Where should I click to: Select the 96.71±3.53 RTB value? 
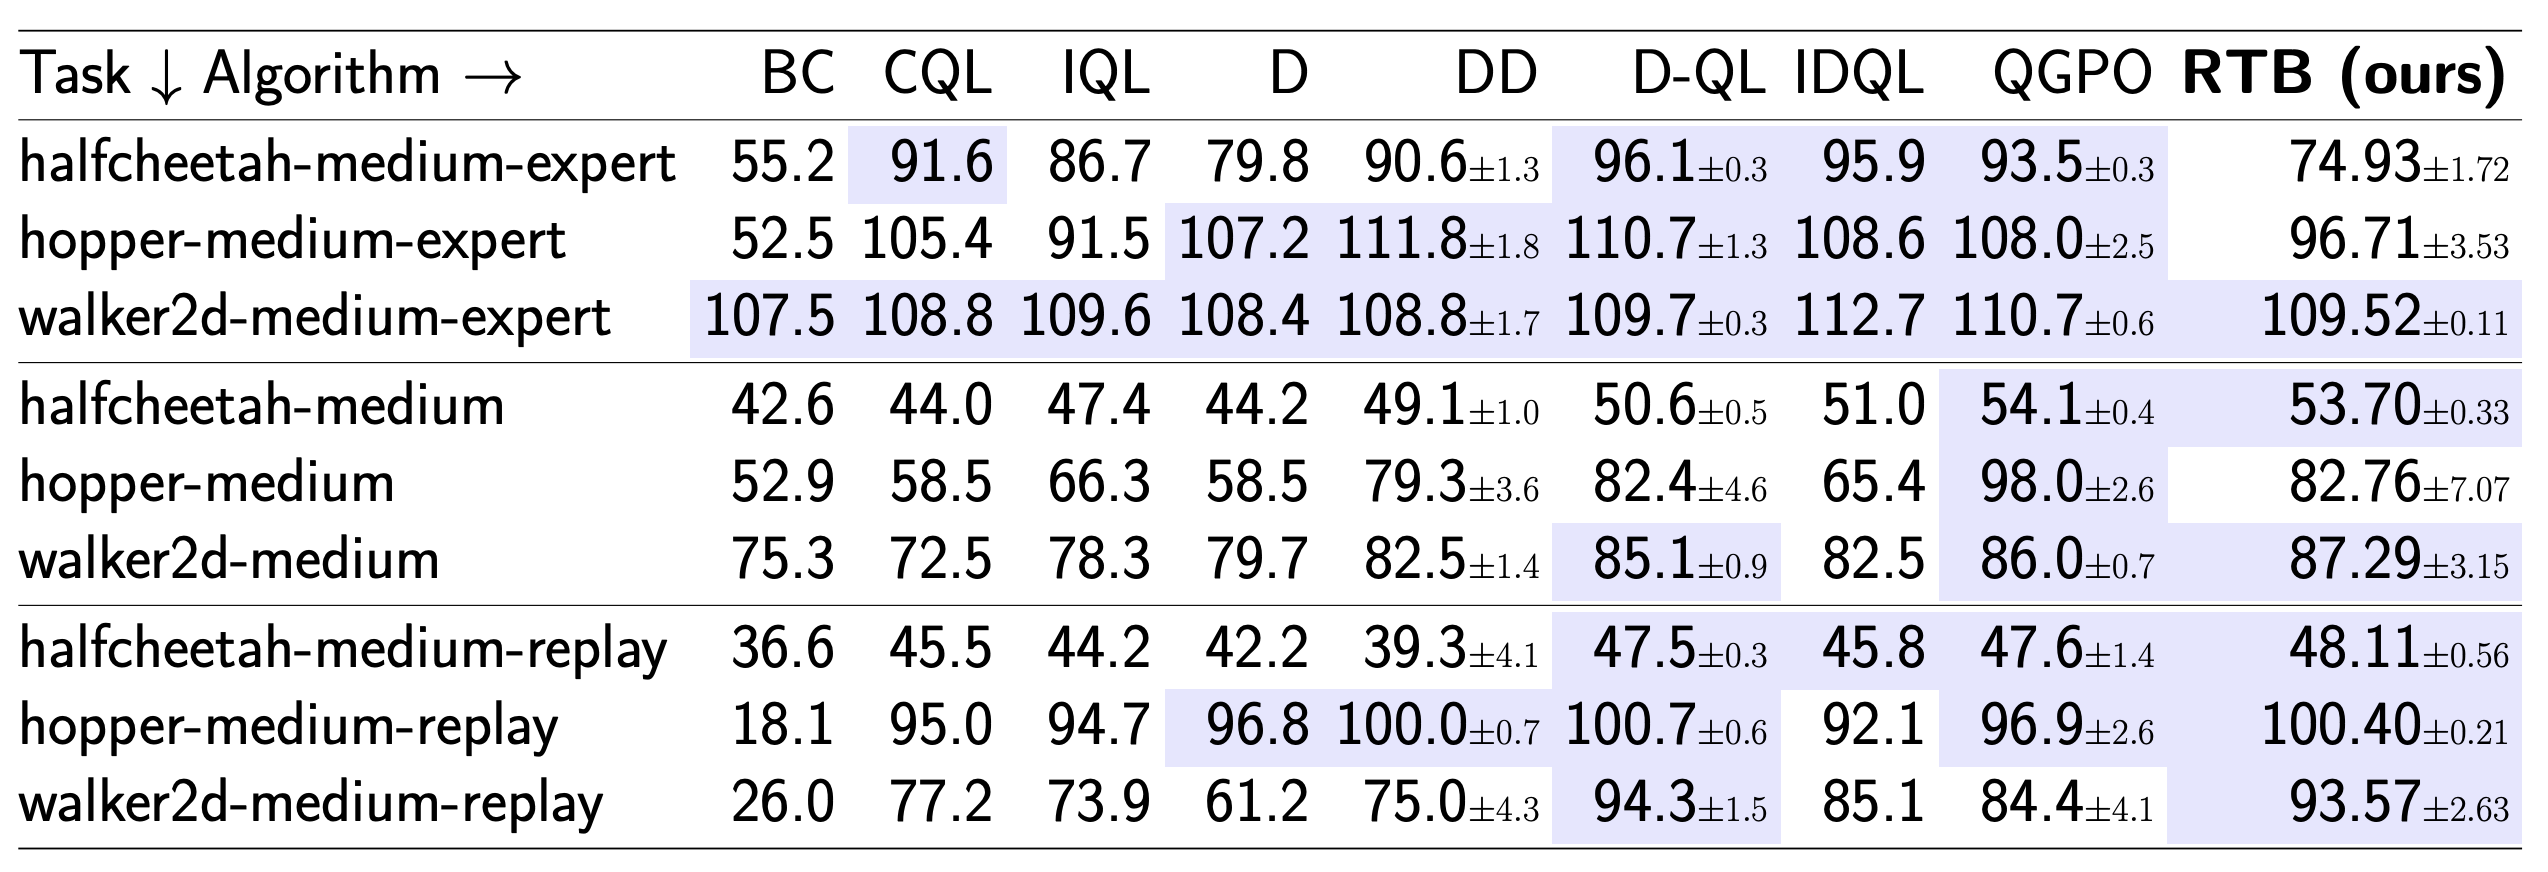tap(2399, 240)
